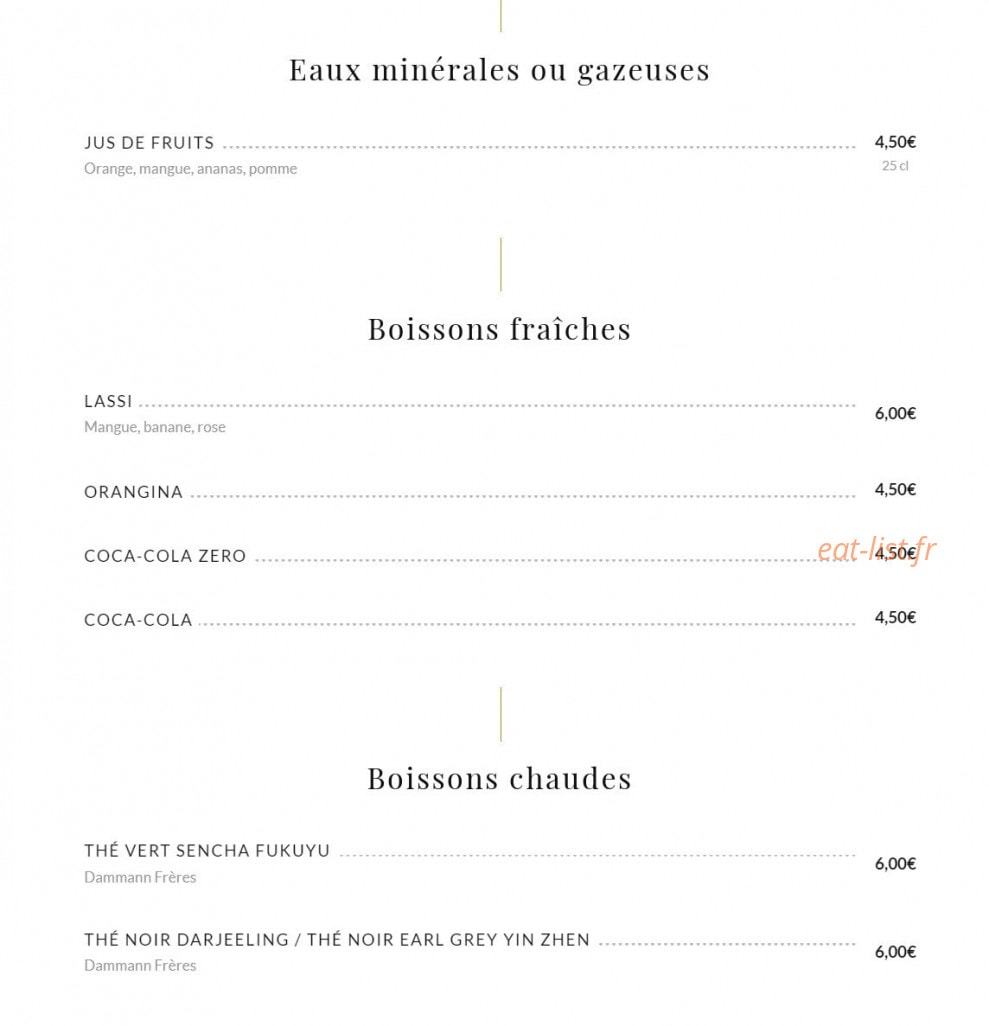Click the Eaux minérales ou gazeuses heading
The height and width of the screenshot is (1026, 989).
[499, 70]
